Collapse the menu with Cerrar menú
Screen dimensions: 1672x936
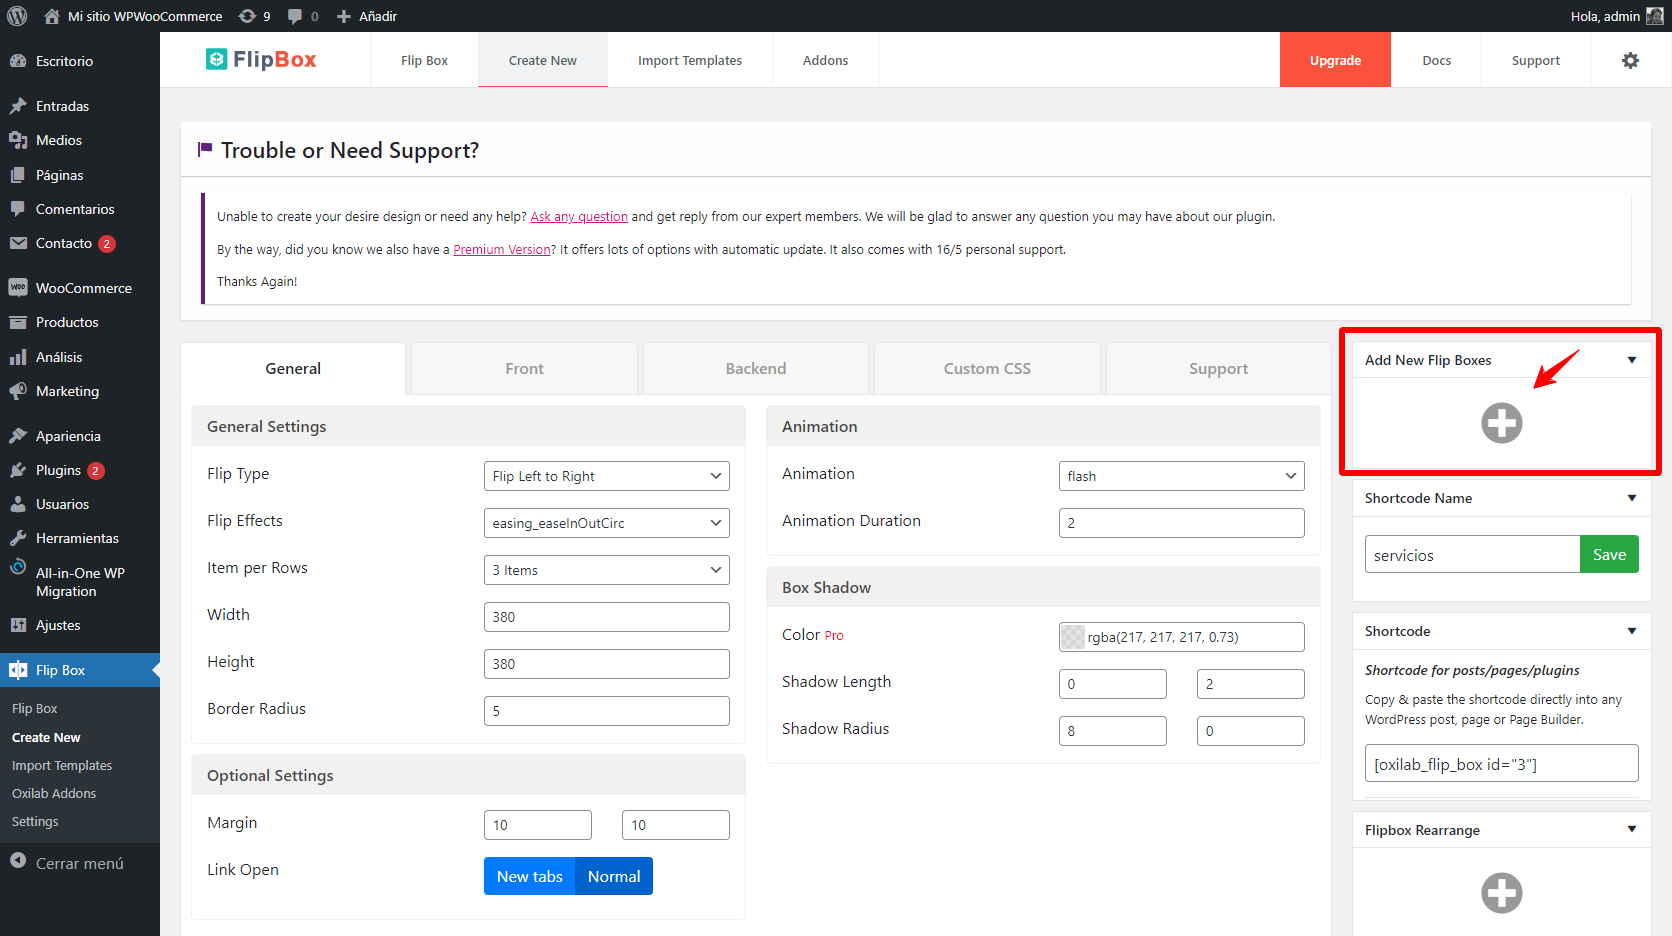click(x=80, y=863)
